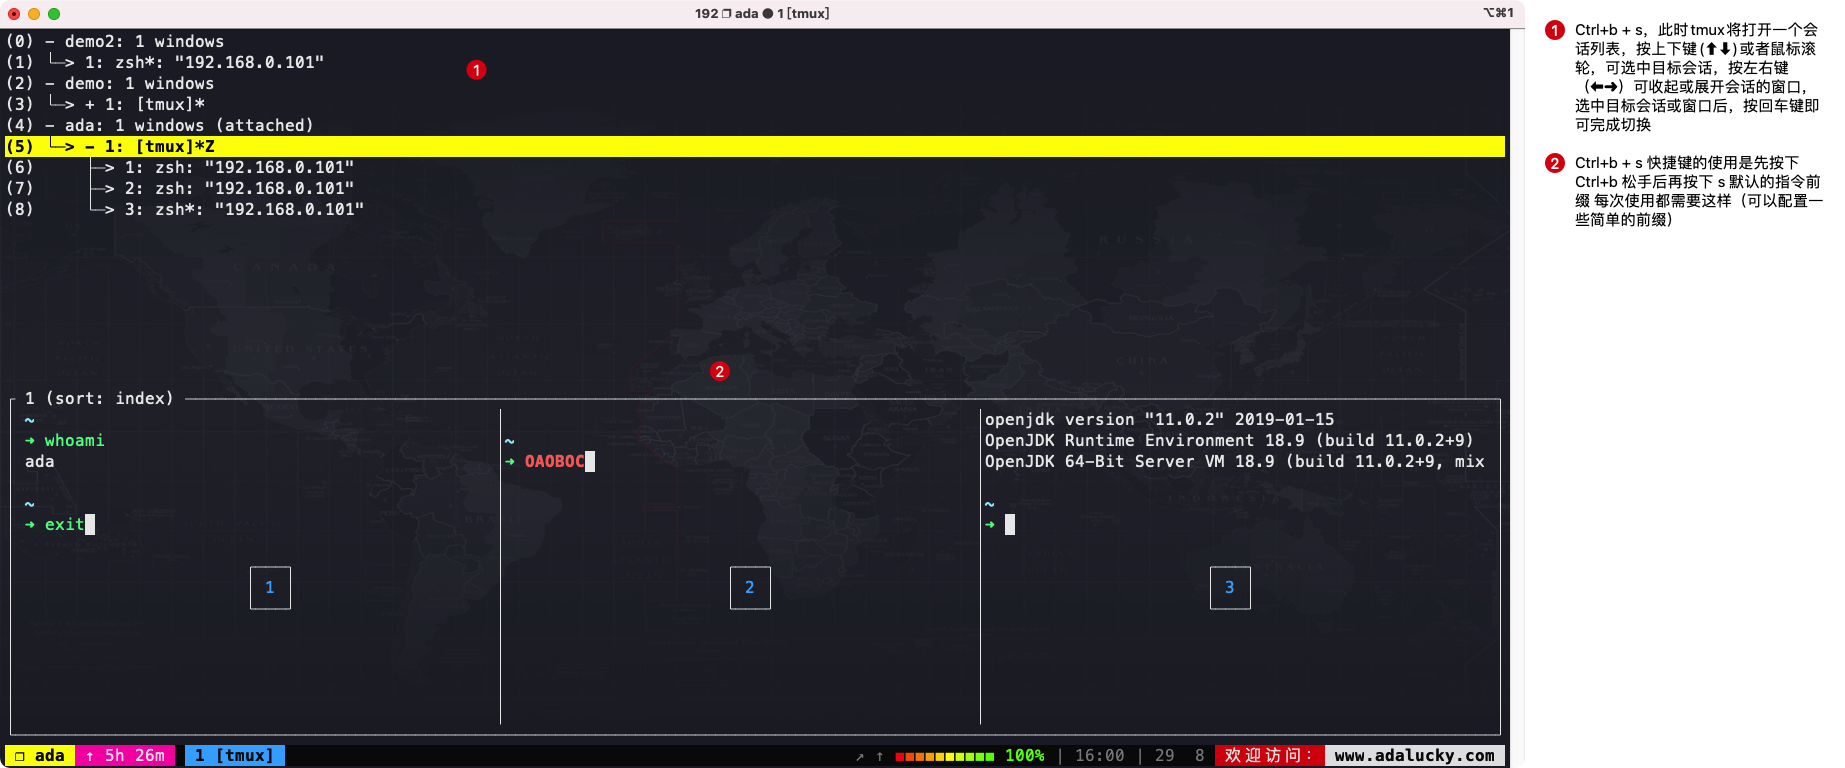Click the uptime 5h 26m status segment
The height and width of the screenshot is (768, 1845).
point(126,756)
